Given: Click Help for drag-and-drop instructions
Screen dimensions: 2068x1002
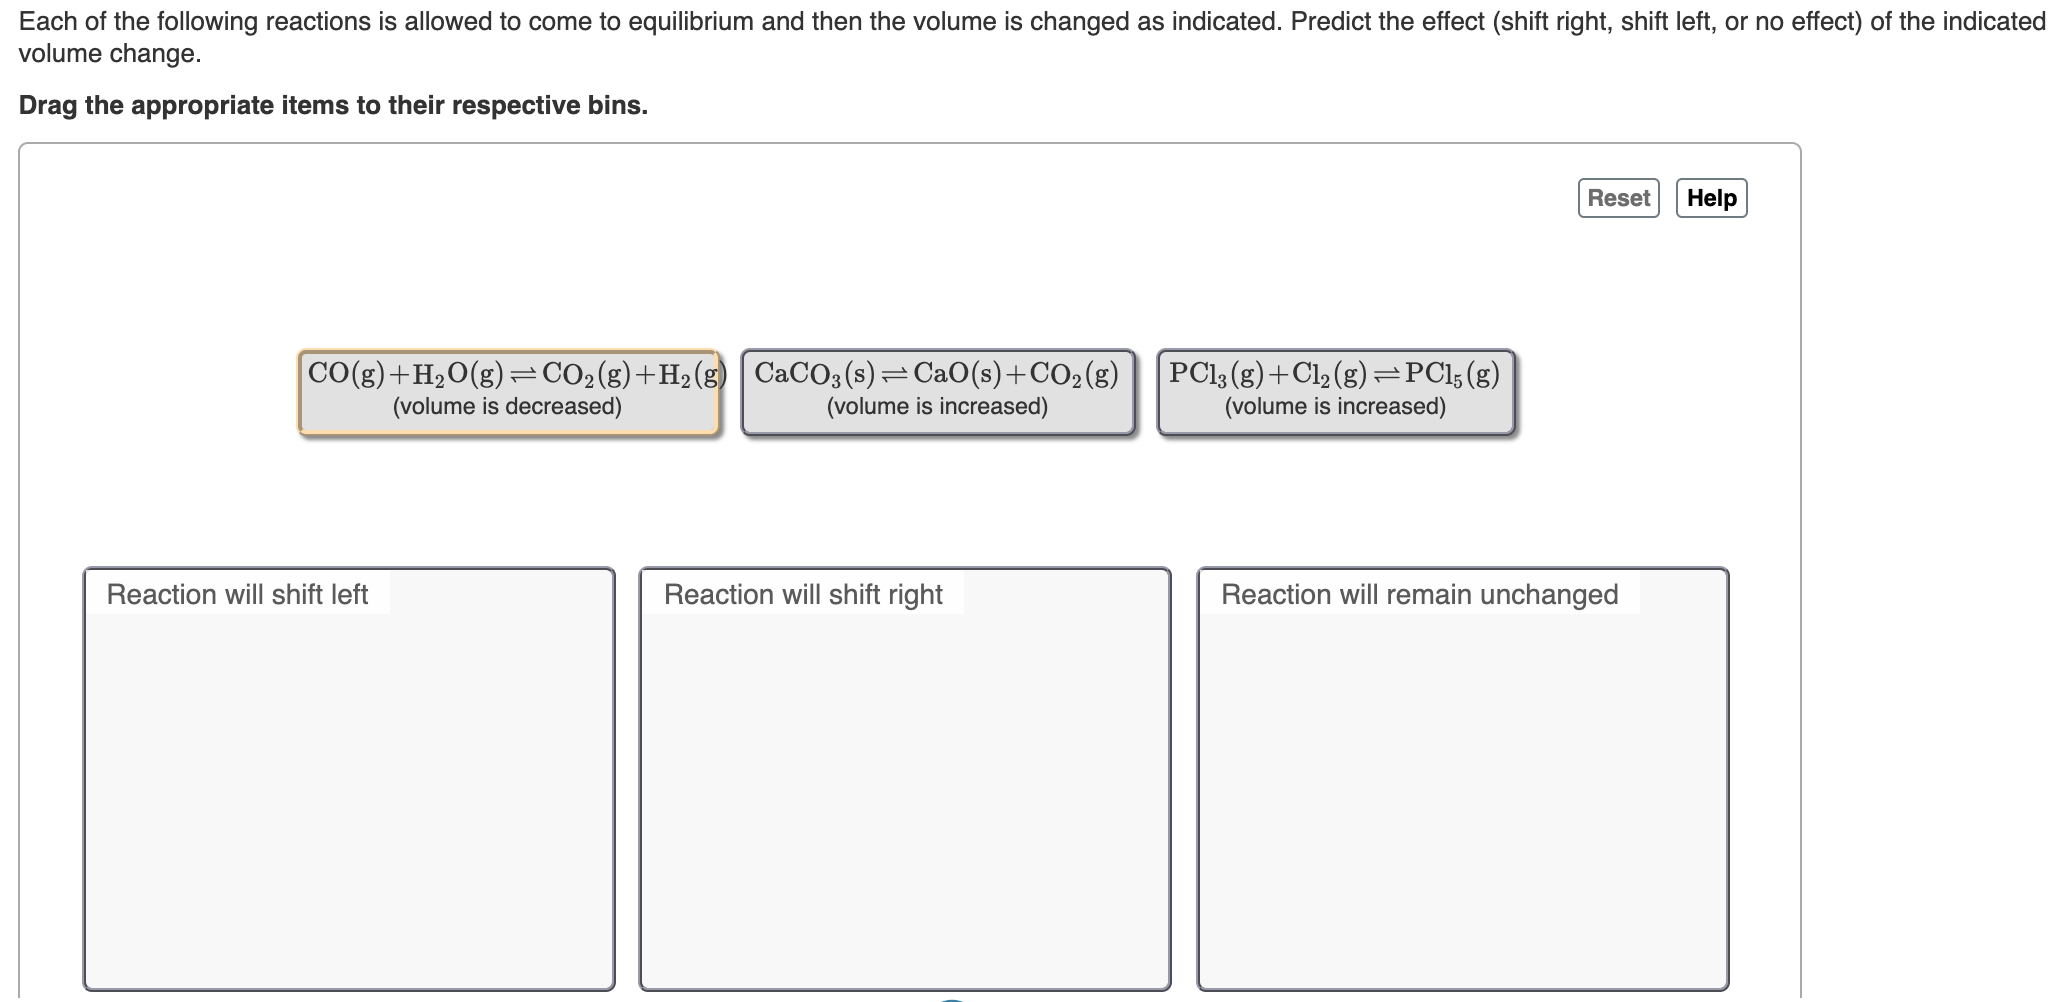Looking at the screenshot, I should (x=1711, y=197).
